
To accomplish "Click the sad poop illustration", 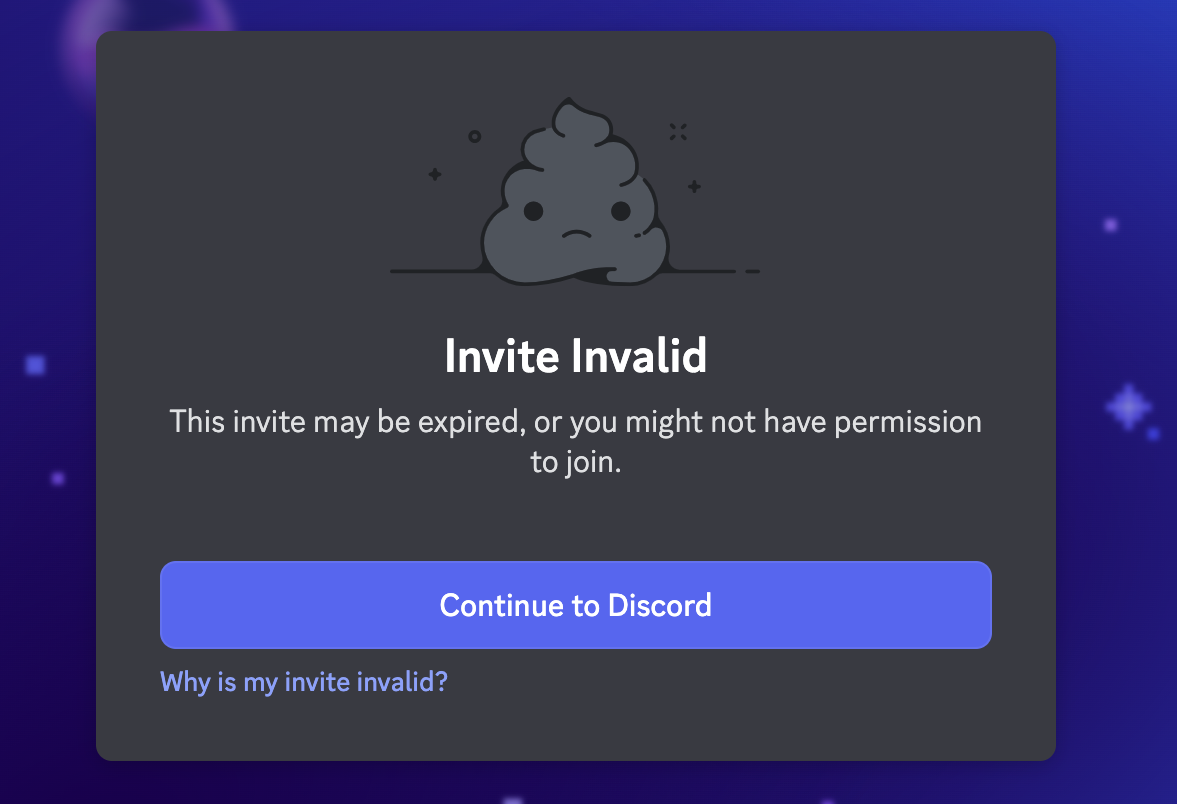I will 575,192.
